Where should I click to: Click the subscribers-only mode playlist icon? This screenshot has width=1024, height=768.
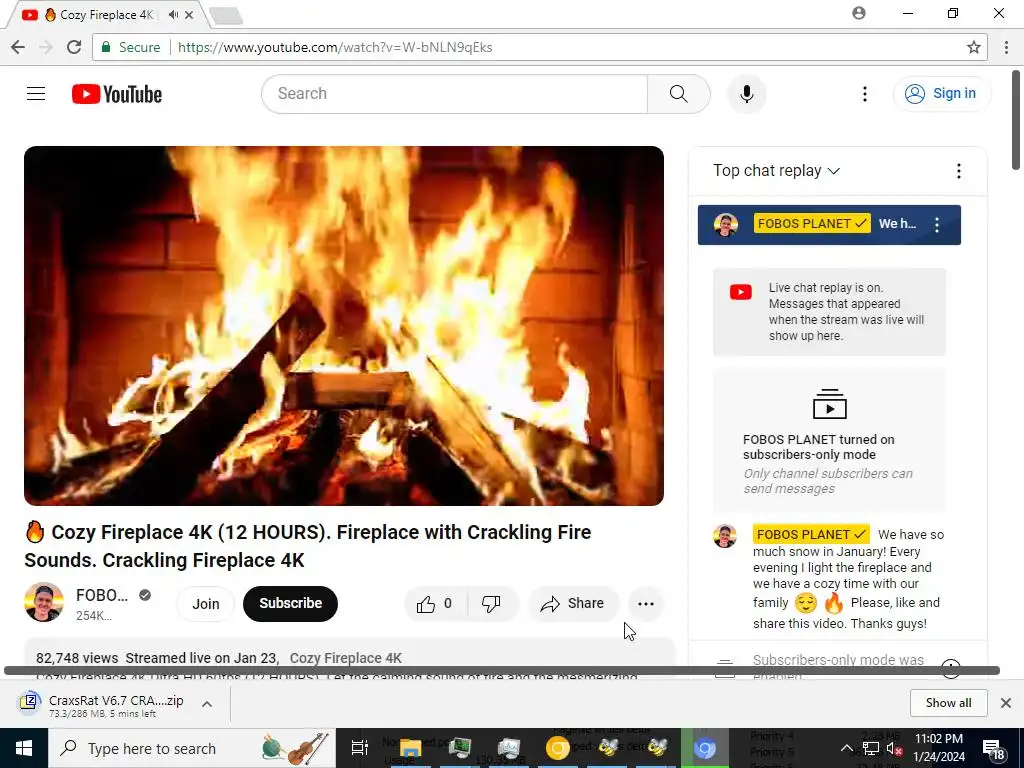point(829,404)
